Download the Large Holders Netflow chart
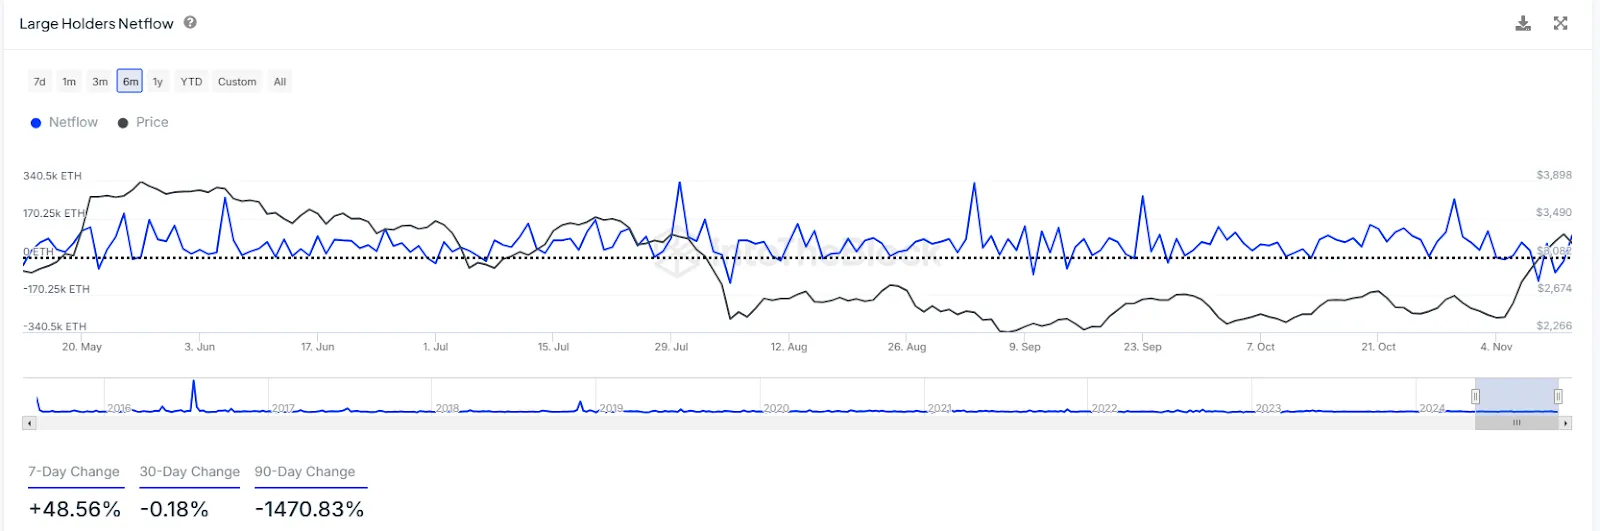 pyautogui.click(x=1523, y=23)
